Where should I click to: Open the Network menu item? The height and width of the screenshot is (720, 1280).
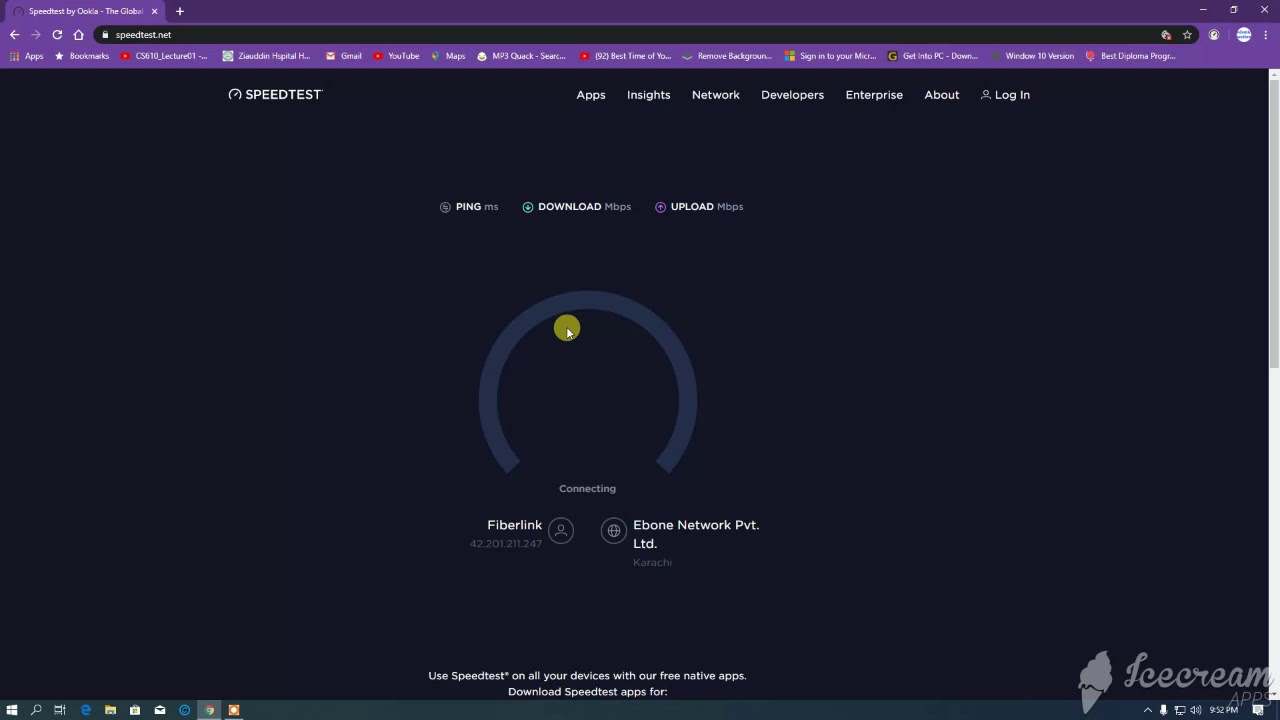coord(716,95)
